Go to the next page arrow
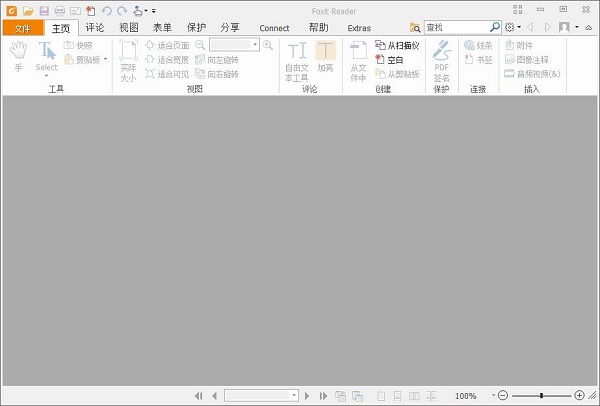 (x=307, y=396)
